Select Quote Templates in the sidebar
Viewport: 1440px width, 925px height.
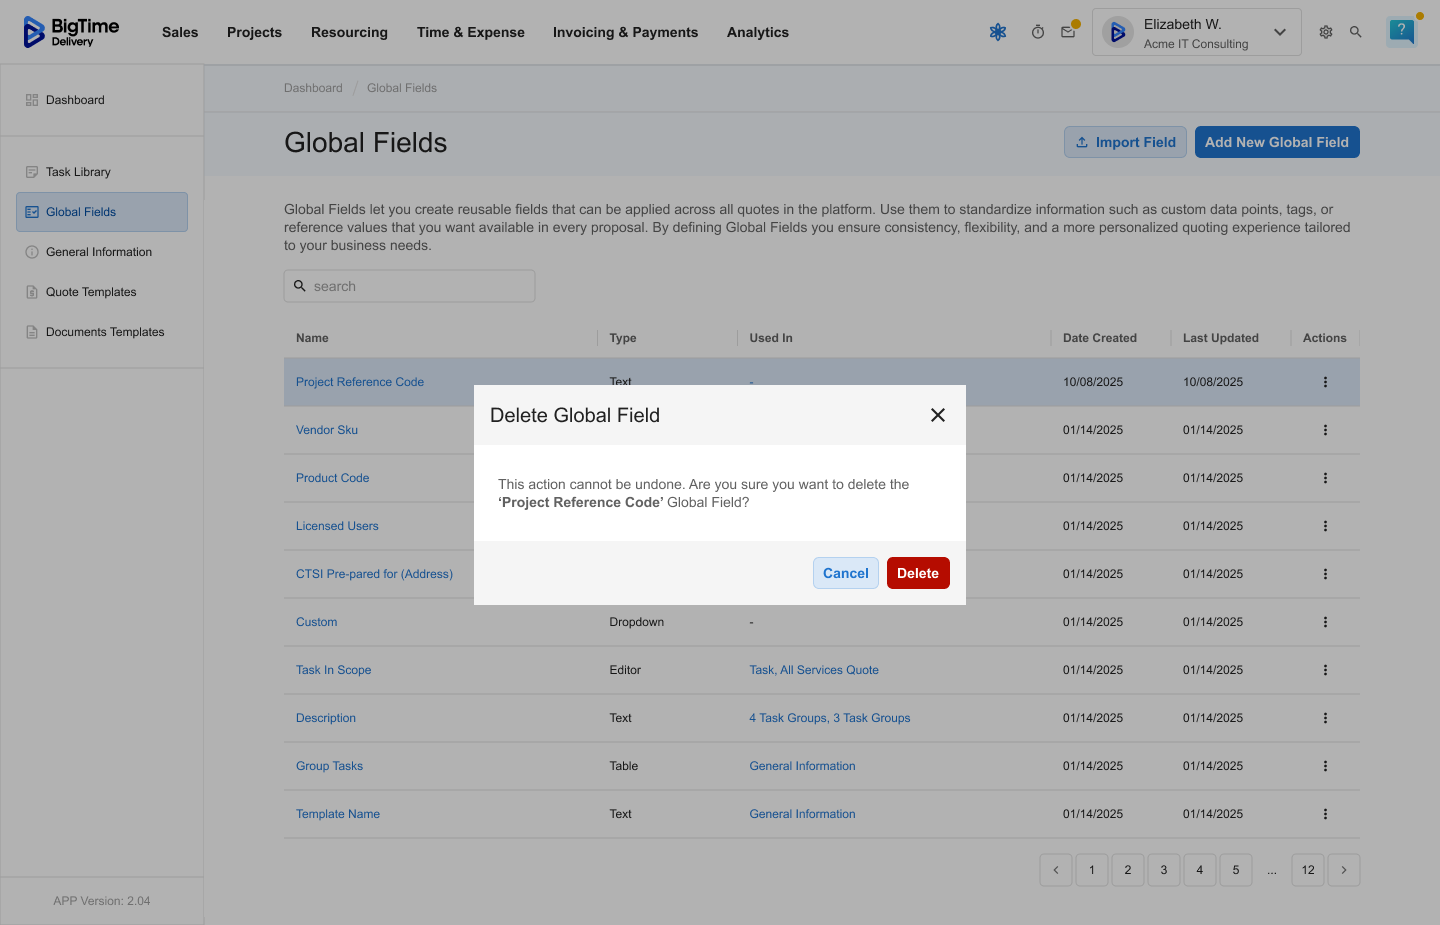pos(91,292)
